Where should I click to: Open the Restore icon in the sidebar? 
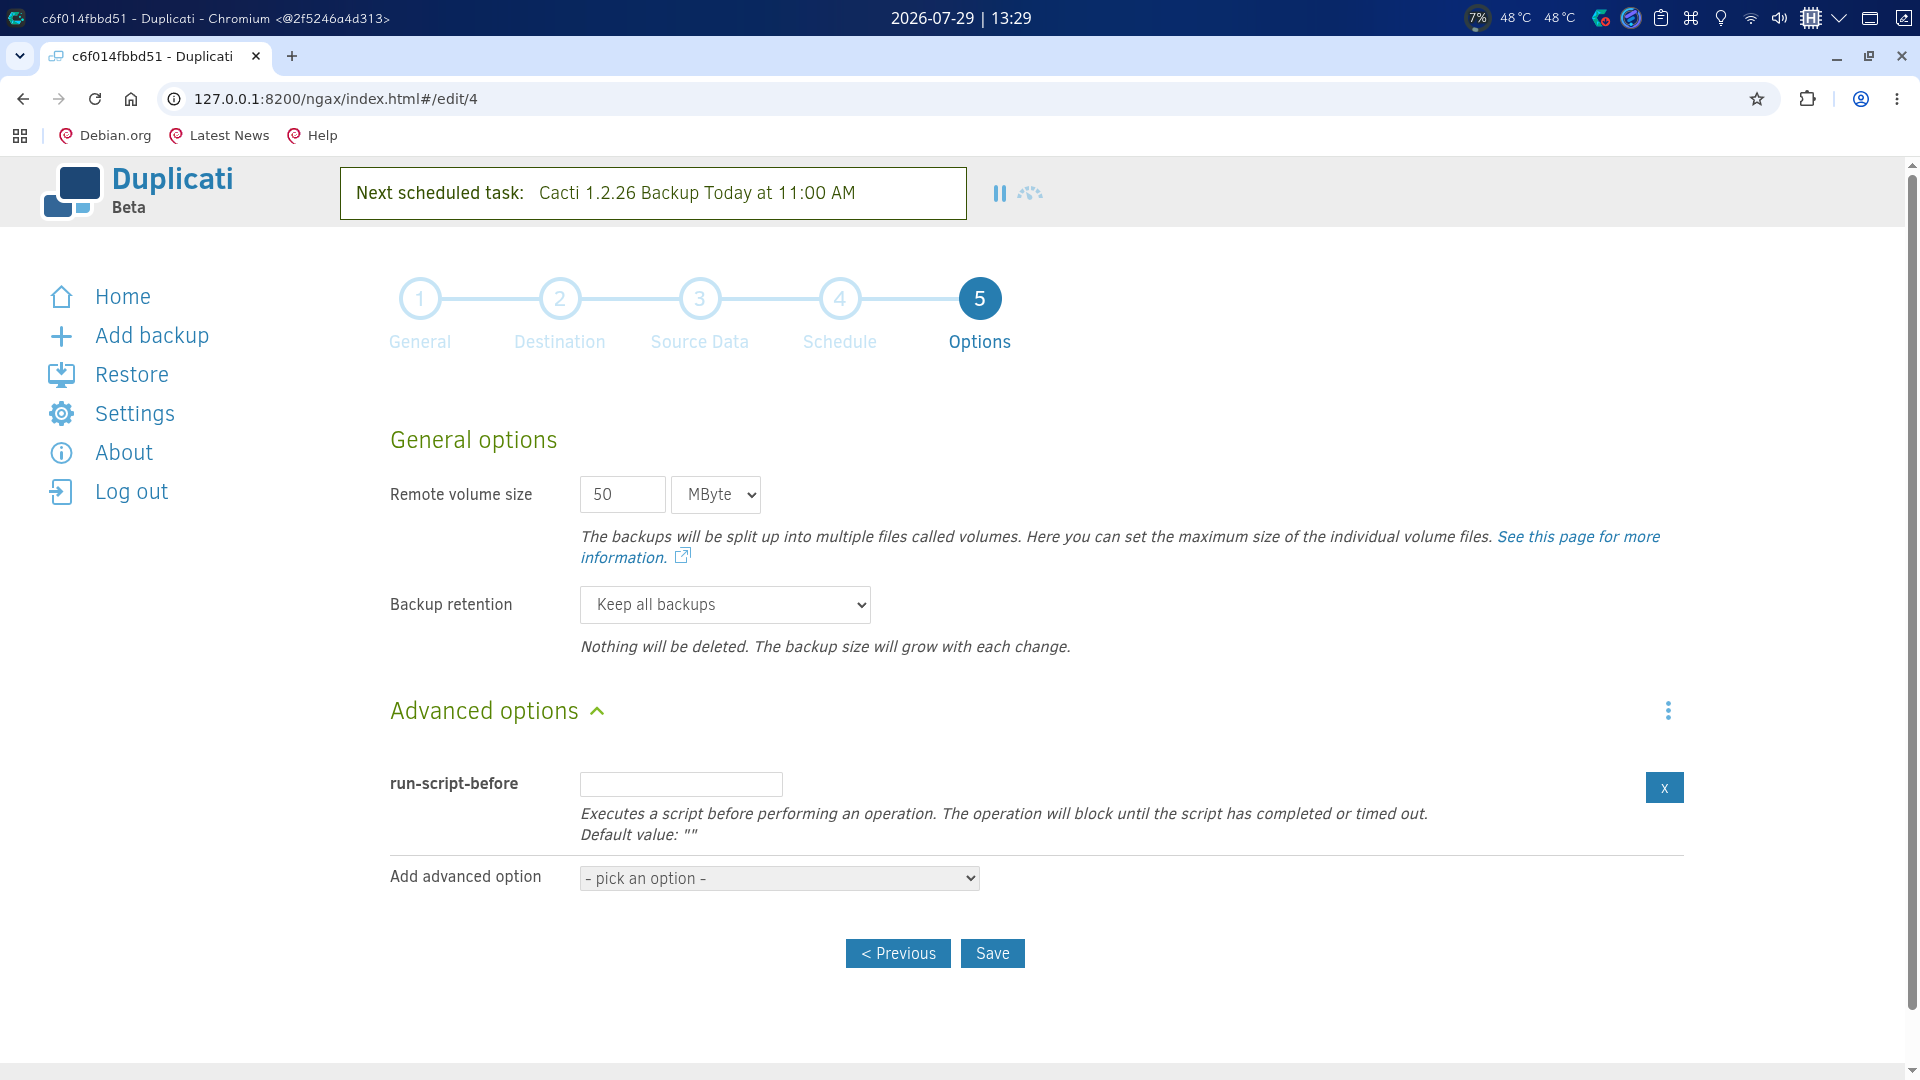tap(61, 375)
